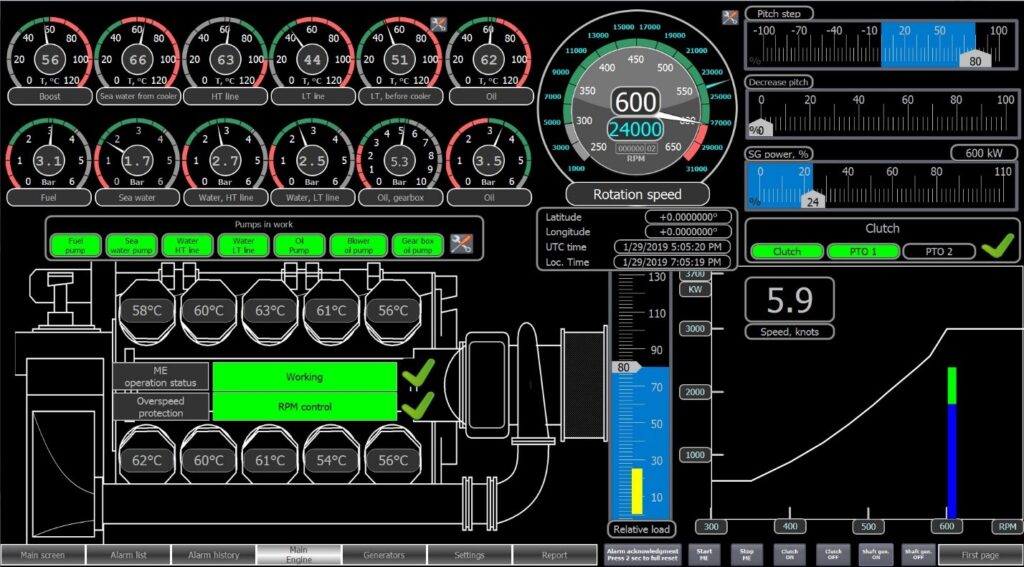Switch to the Alarm list tab
The width and height of the screenshot is (1024, 567).
[127, 555]
